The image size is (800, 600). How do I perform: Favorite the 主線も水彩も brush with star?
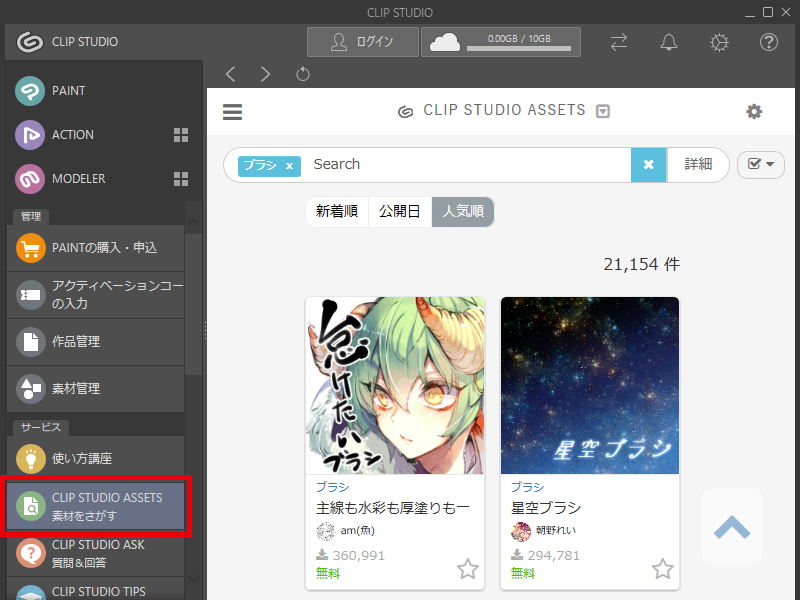coord(467,569)
